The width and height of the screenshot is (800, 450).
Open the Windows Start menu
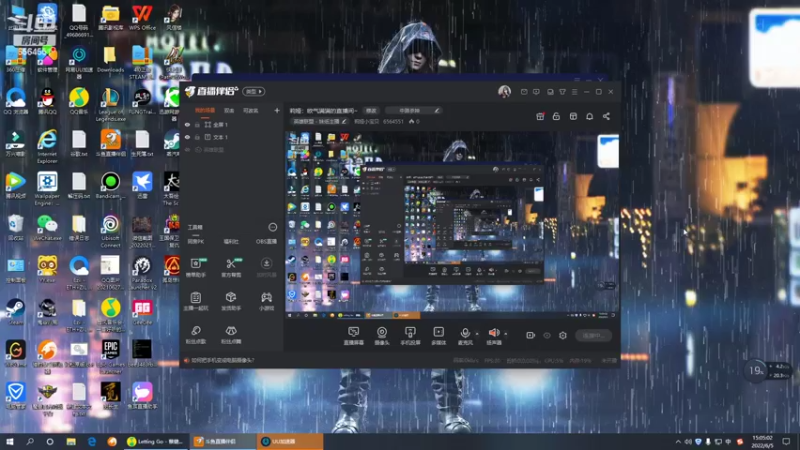coord(10,441)
